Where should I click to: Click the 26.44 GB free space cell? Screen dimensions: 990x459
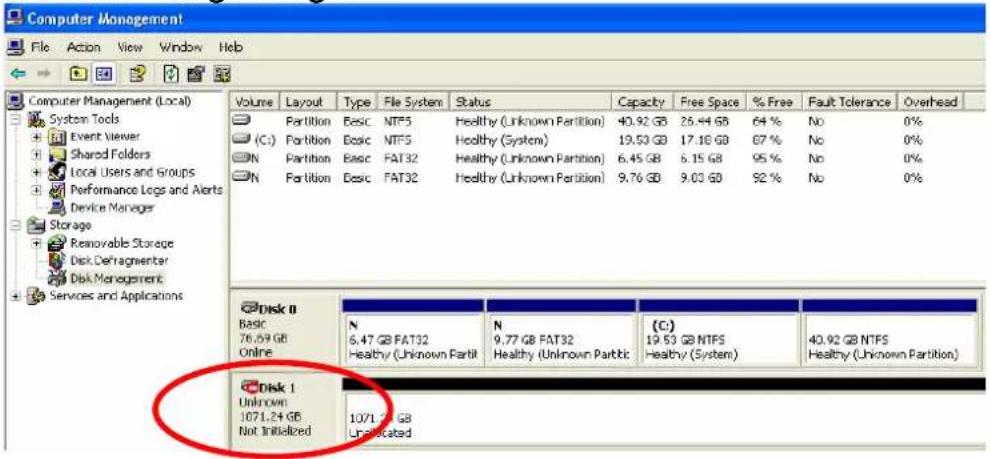coord(703,120)
